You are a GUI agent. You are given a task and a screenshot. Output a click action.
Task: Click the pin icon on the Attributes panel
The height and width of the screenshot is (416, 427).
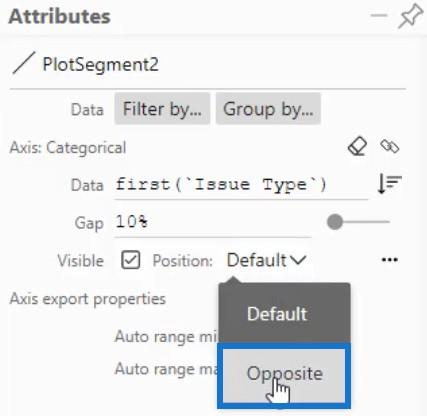[410, 16]
